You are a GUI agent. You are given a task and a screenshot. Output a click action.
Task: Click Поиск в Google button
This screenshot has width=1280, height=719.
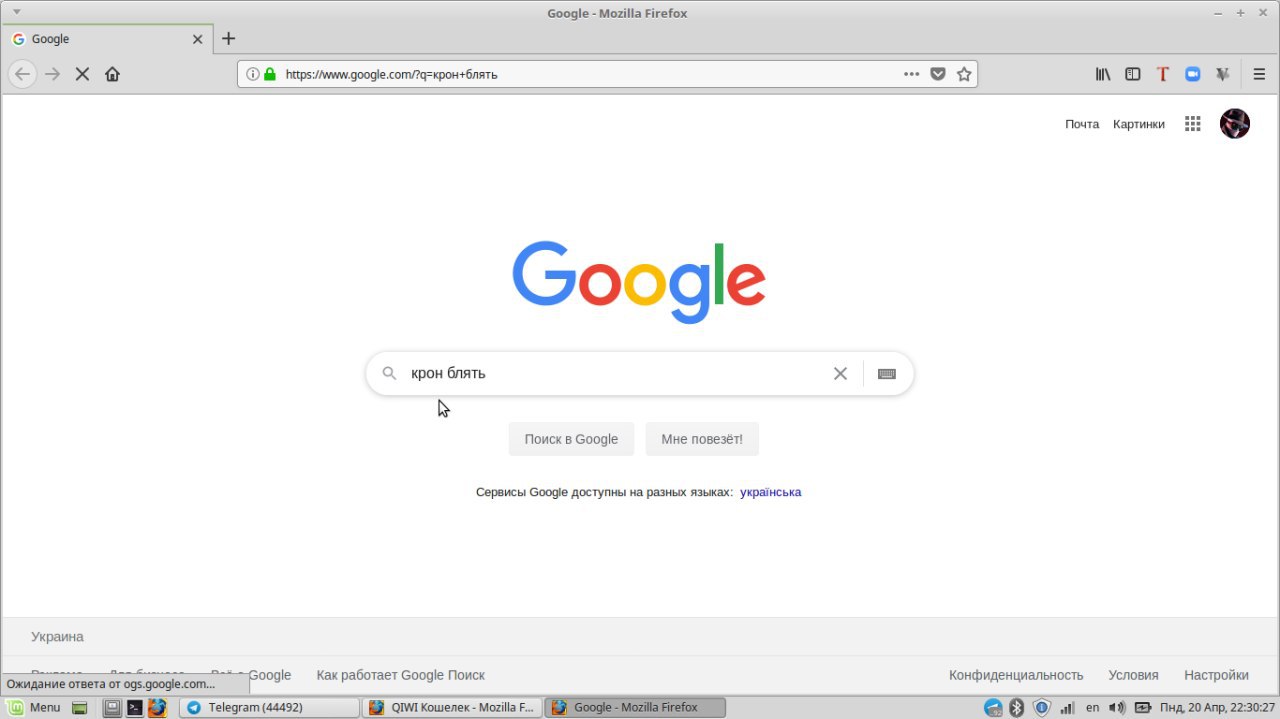coord(571,439)
